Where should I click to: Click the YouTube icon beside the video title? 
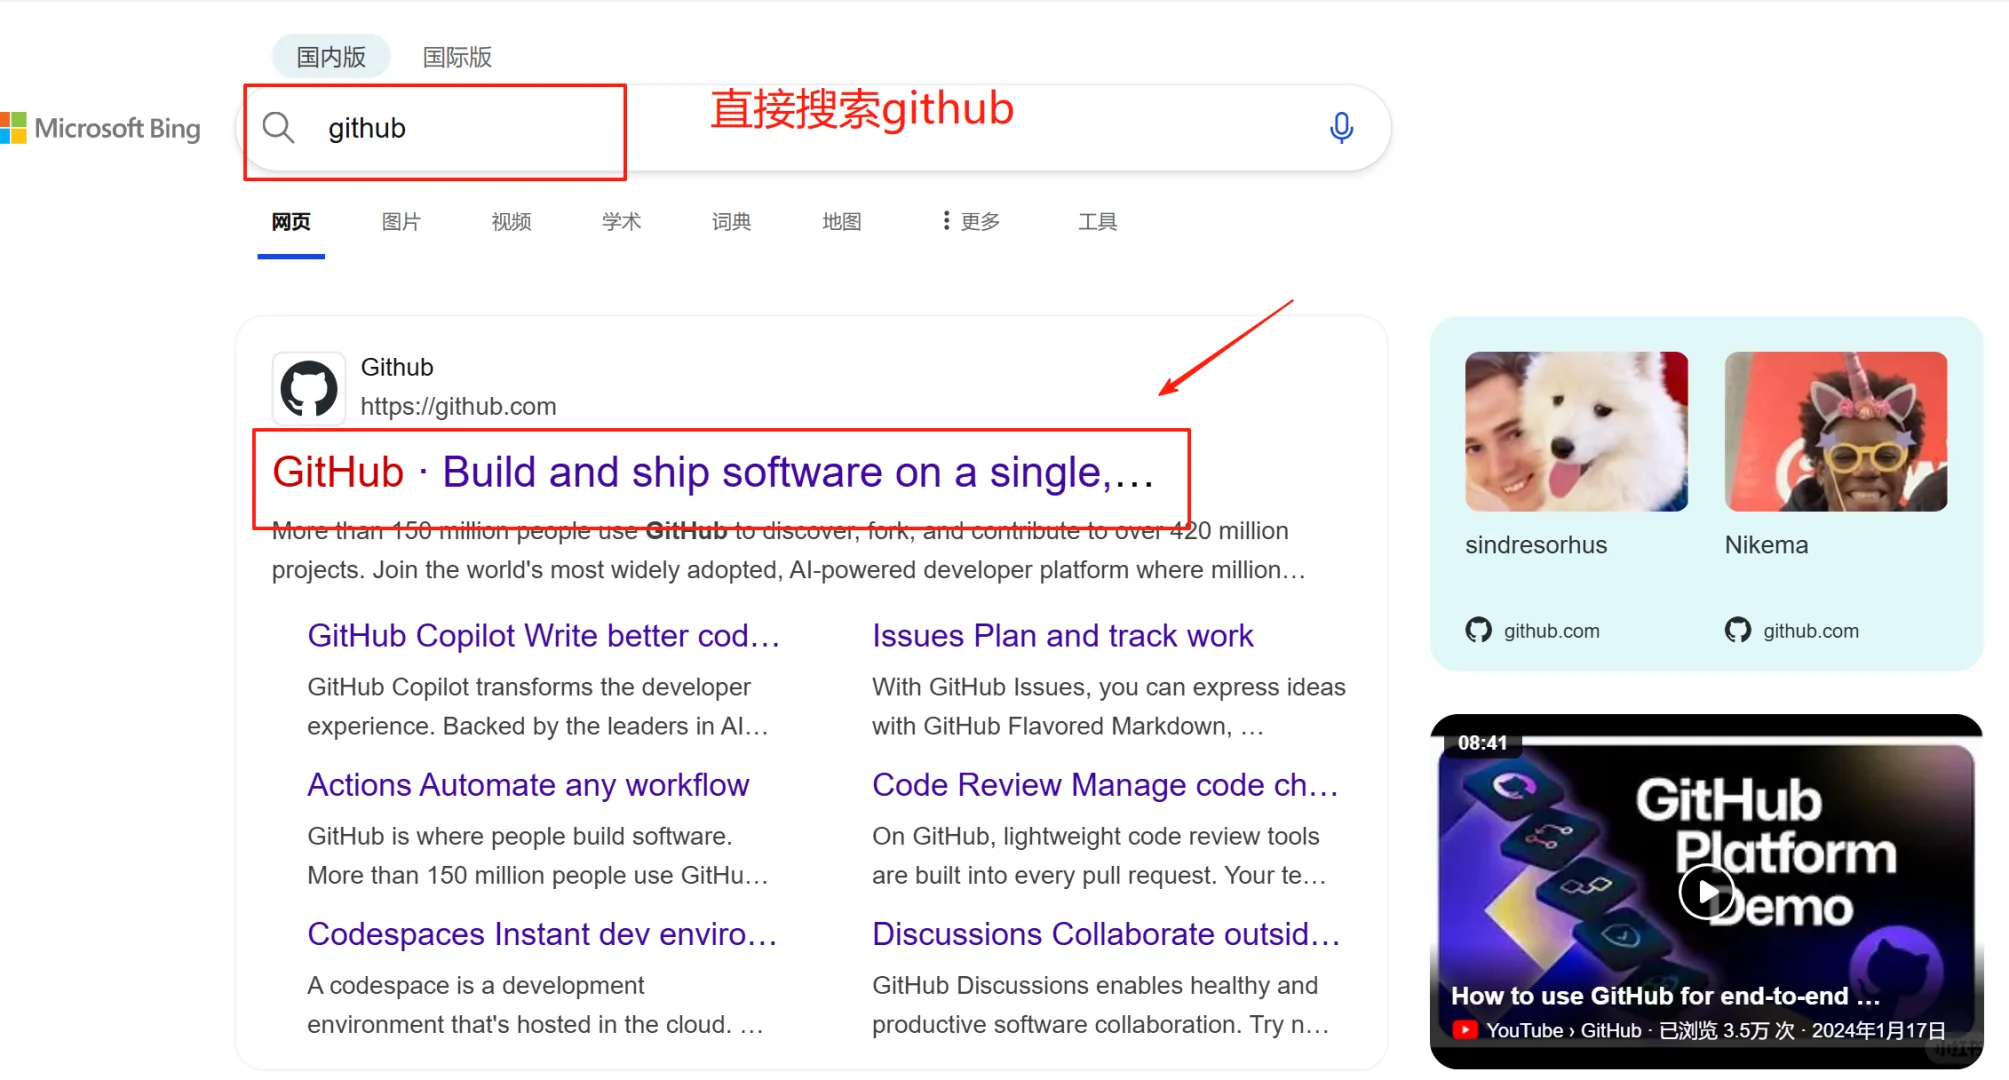1466,1029
